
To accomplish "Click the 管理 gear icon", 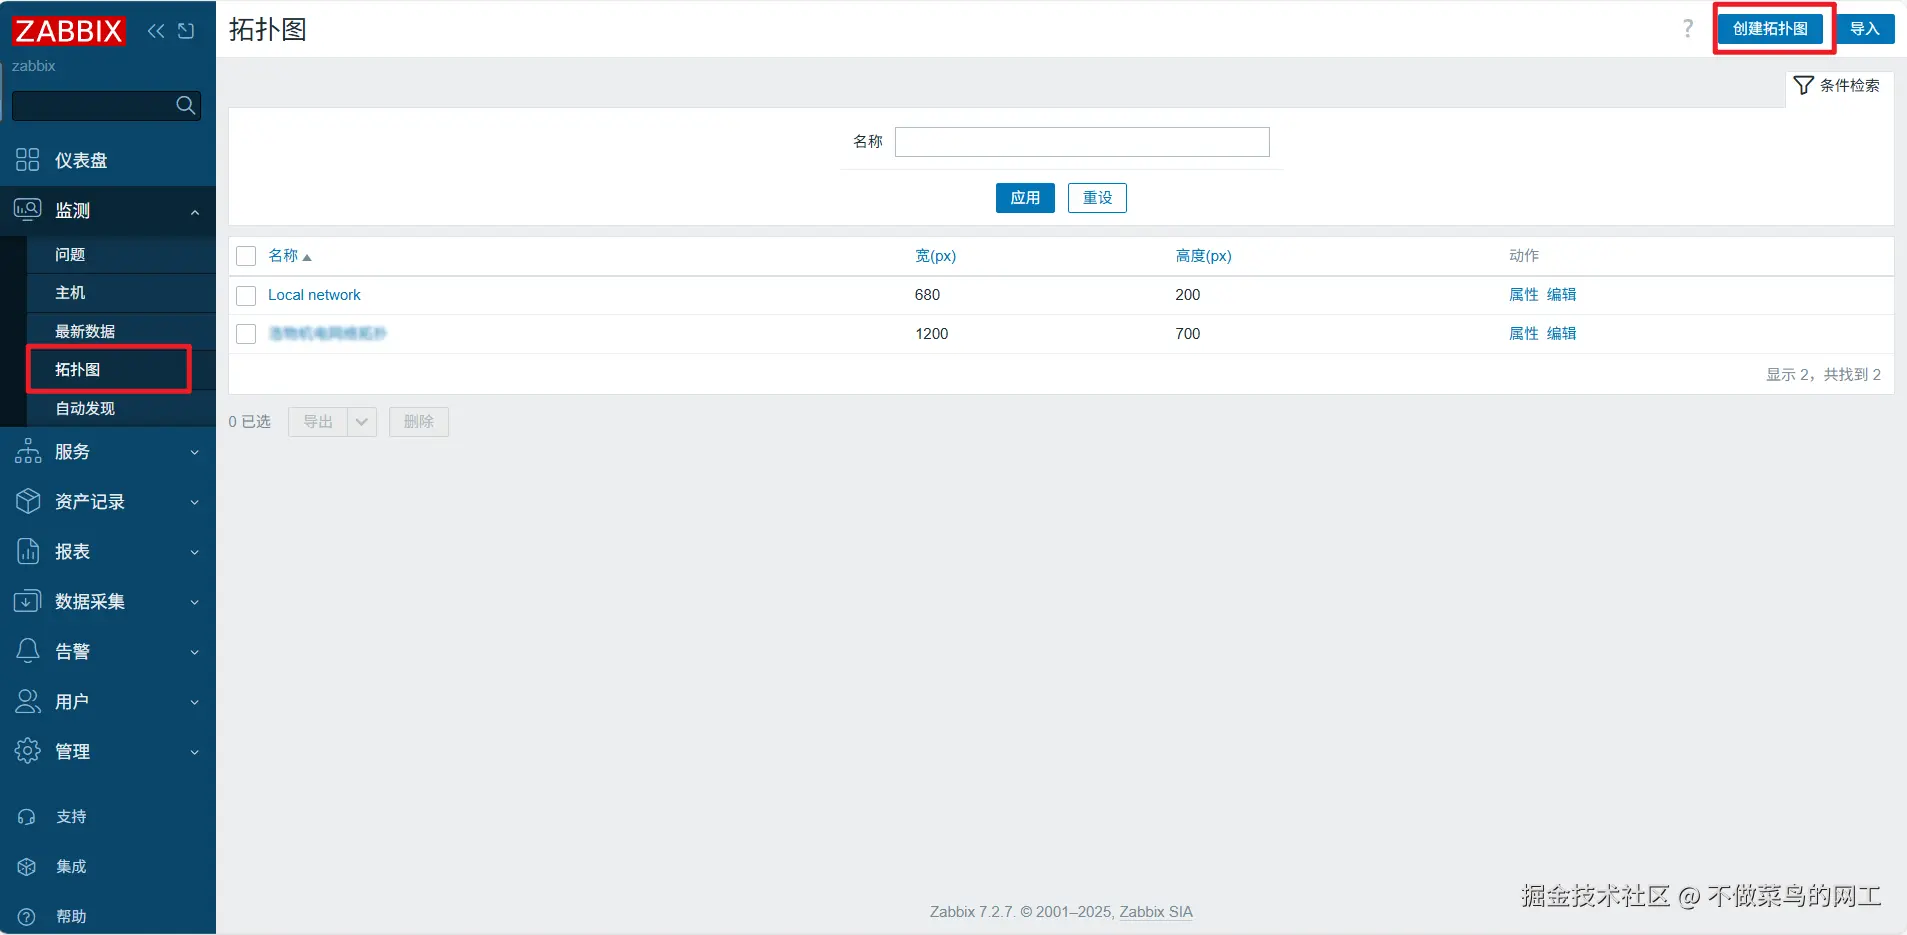I will (28, 751).
